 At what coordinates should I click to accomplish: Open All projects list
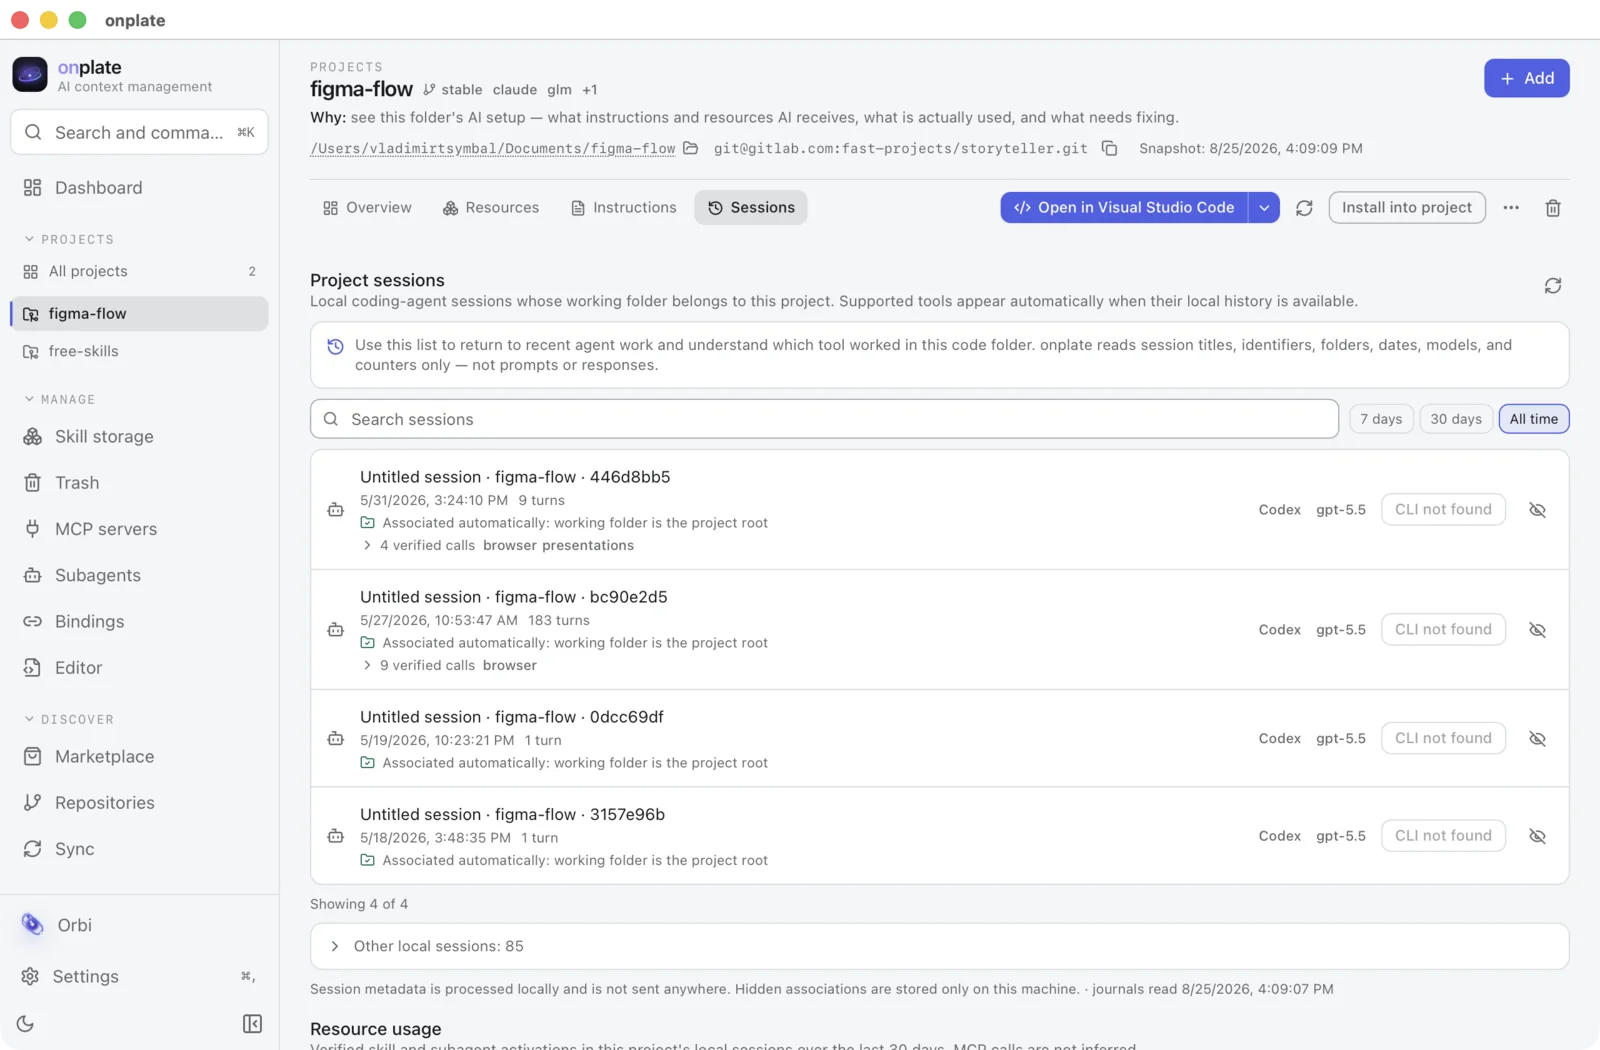139,271
